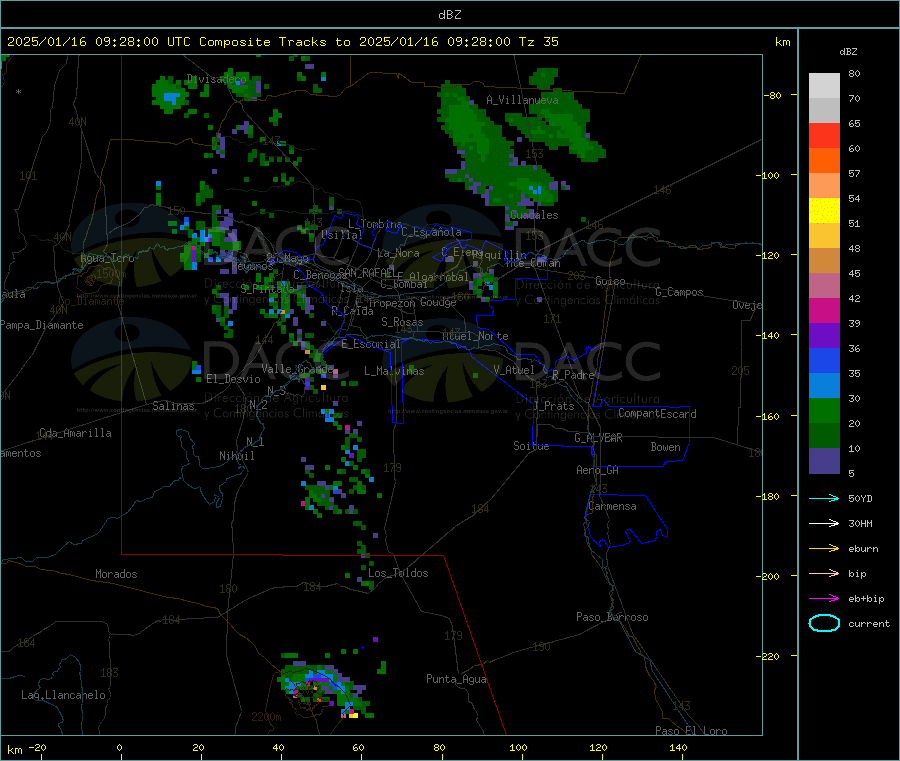Click the 'Carmensa' map label
Viewport: 900px width, 761px height.
point(612,506)
